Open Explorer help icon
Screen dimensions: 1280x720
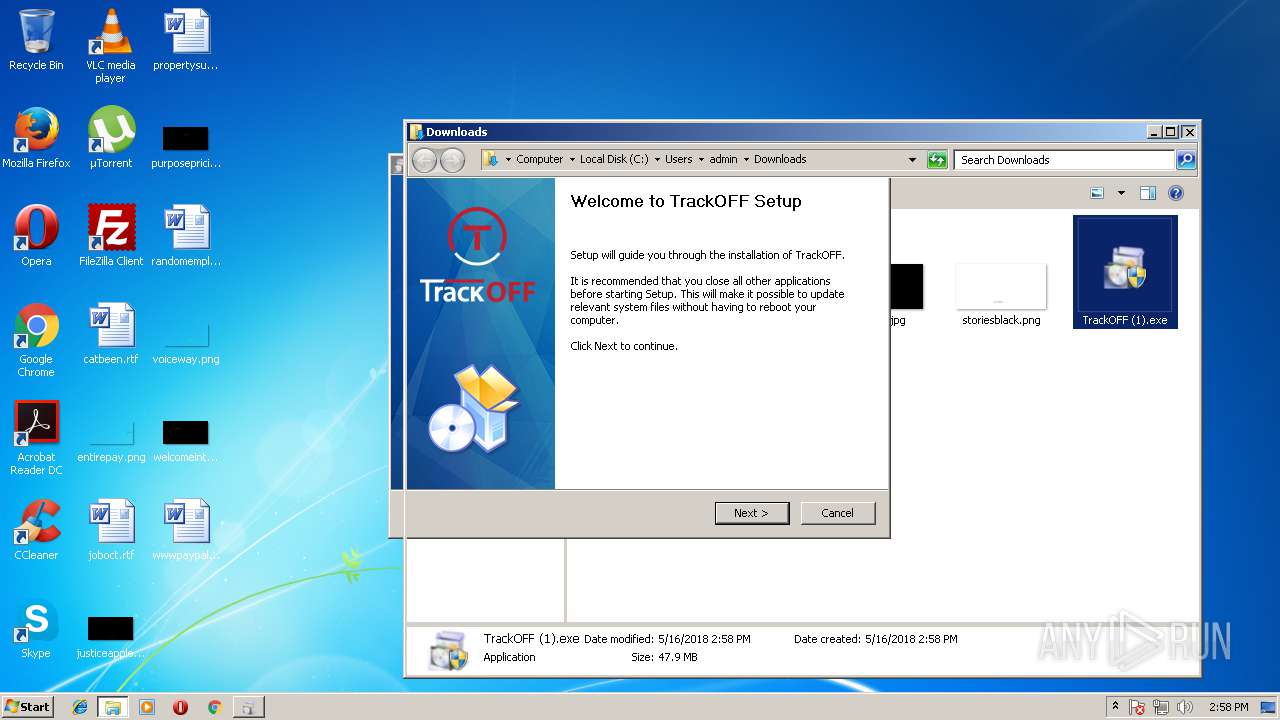tap(1176, 193)
